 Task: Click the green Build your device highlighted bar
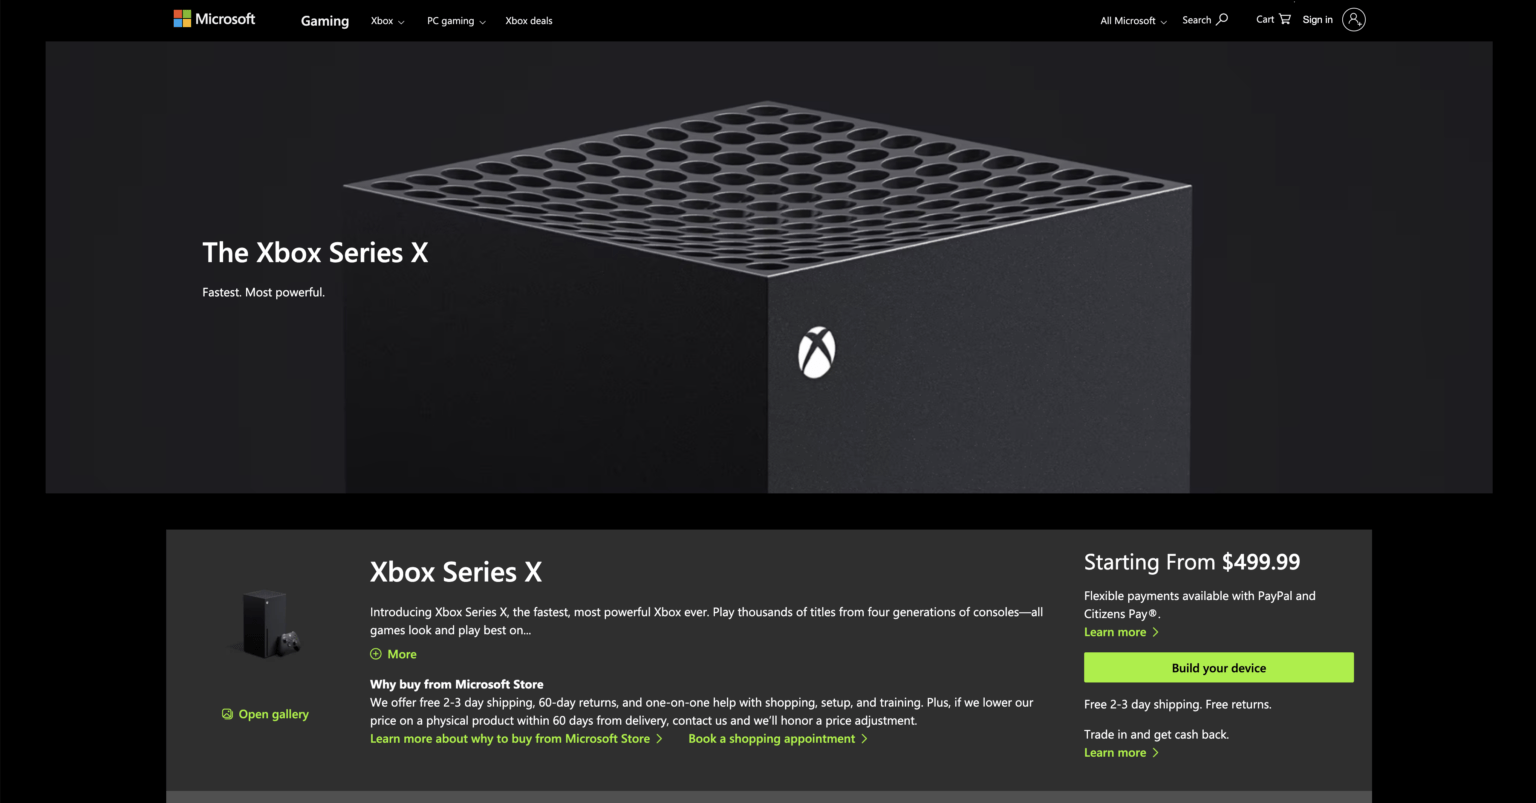pos(1218,667)
